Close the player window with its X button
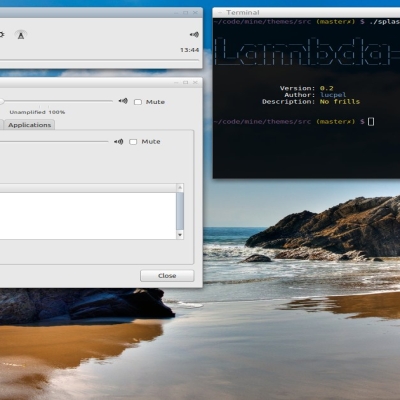The height and width of the screenshot is (400, 400). pos(195,13)
